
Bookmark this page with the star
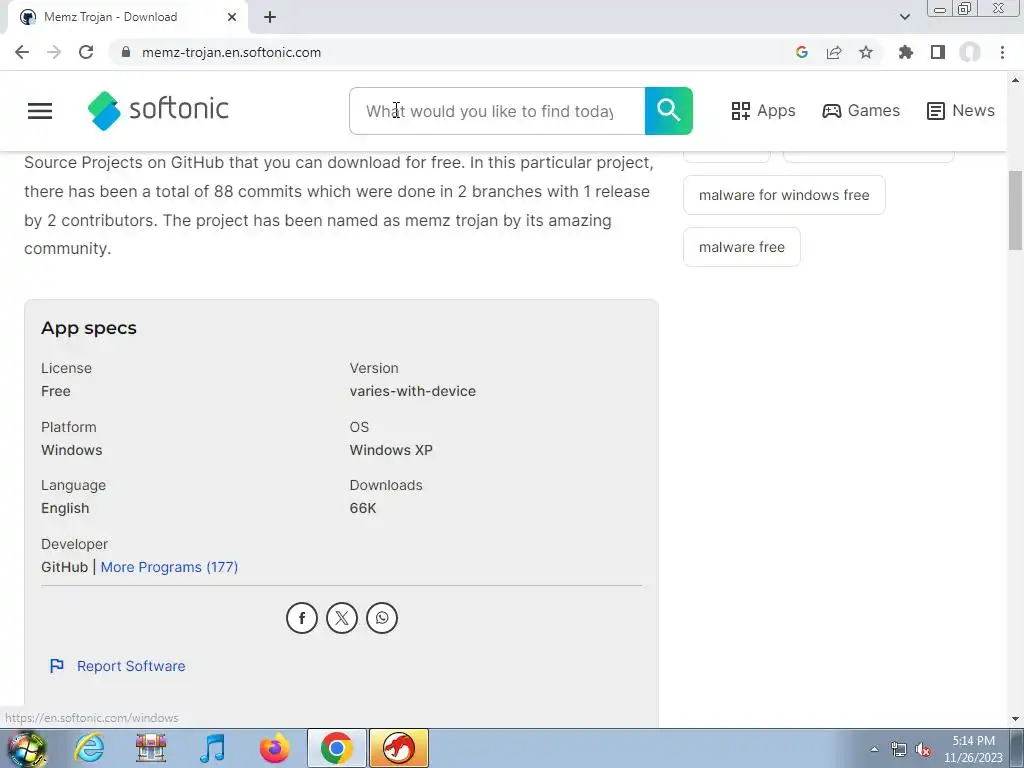[x=866, y=52]
